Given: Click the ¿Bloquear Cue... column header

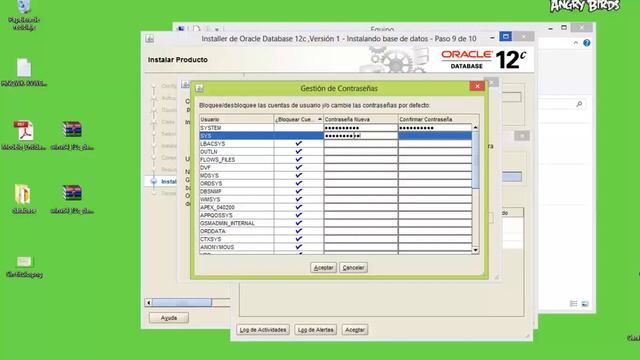Looking at the screenshot, I should pyautogui.click(x=299, y=119).
